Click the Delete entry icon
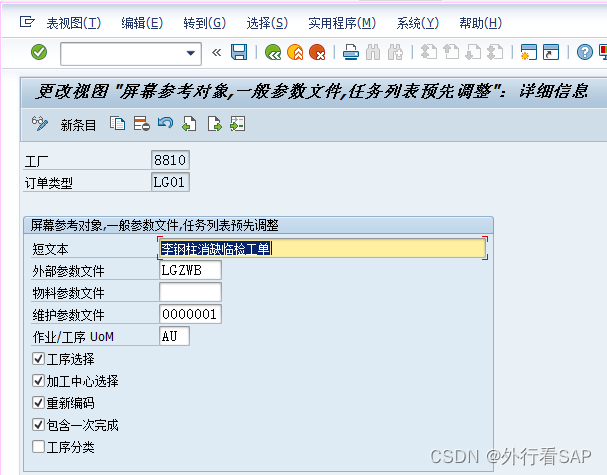 141,124
